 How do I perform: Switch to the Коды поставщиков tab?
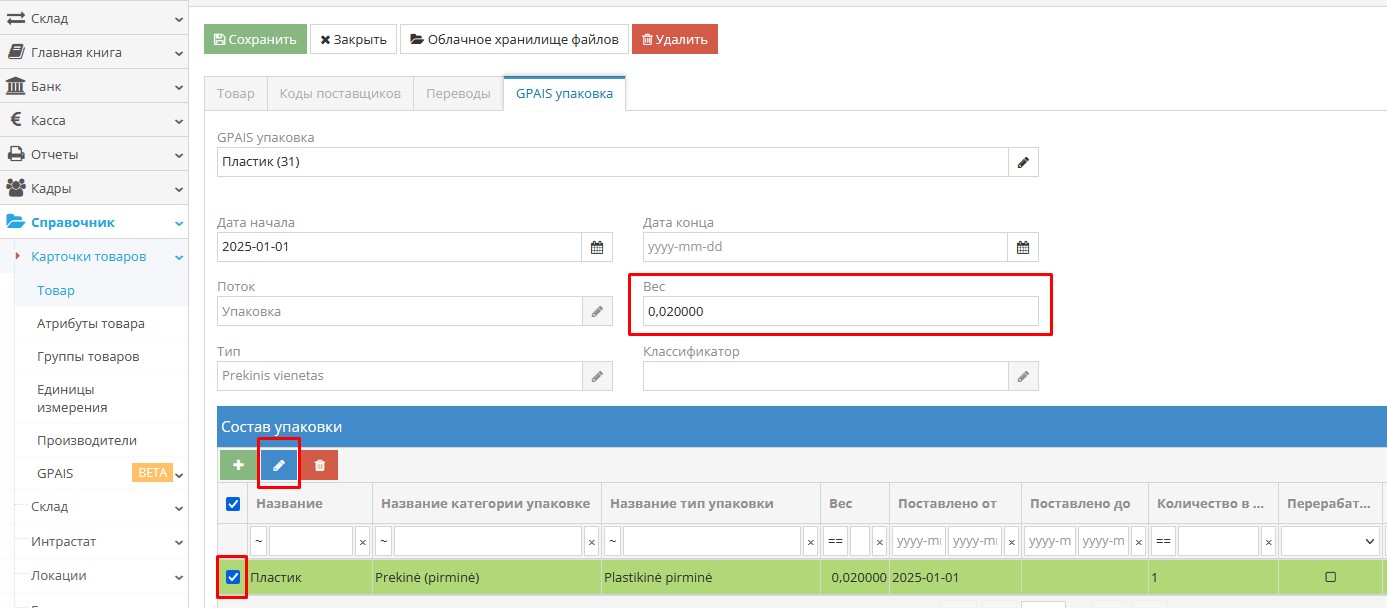click(340, 94)
